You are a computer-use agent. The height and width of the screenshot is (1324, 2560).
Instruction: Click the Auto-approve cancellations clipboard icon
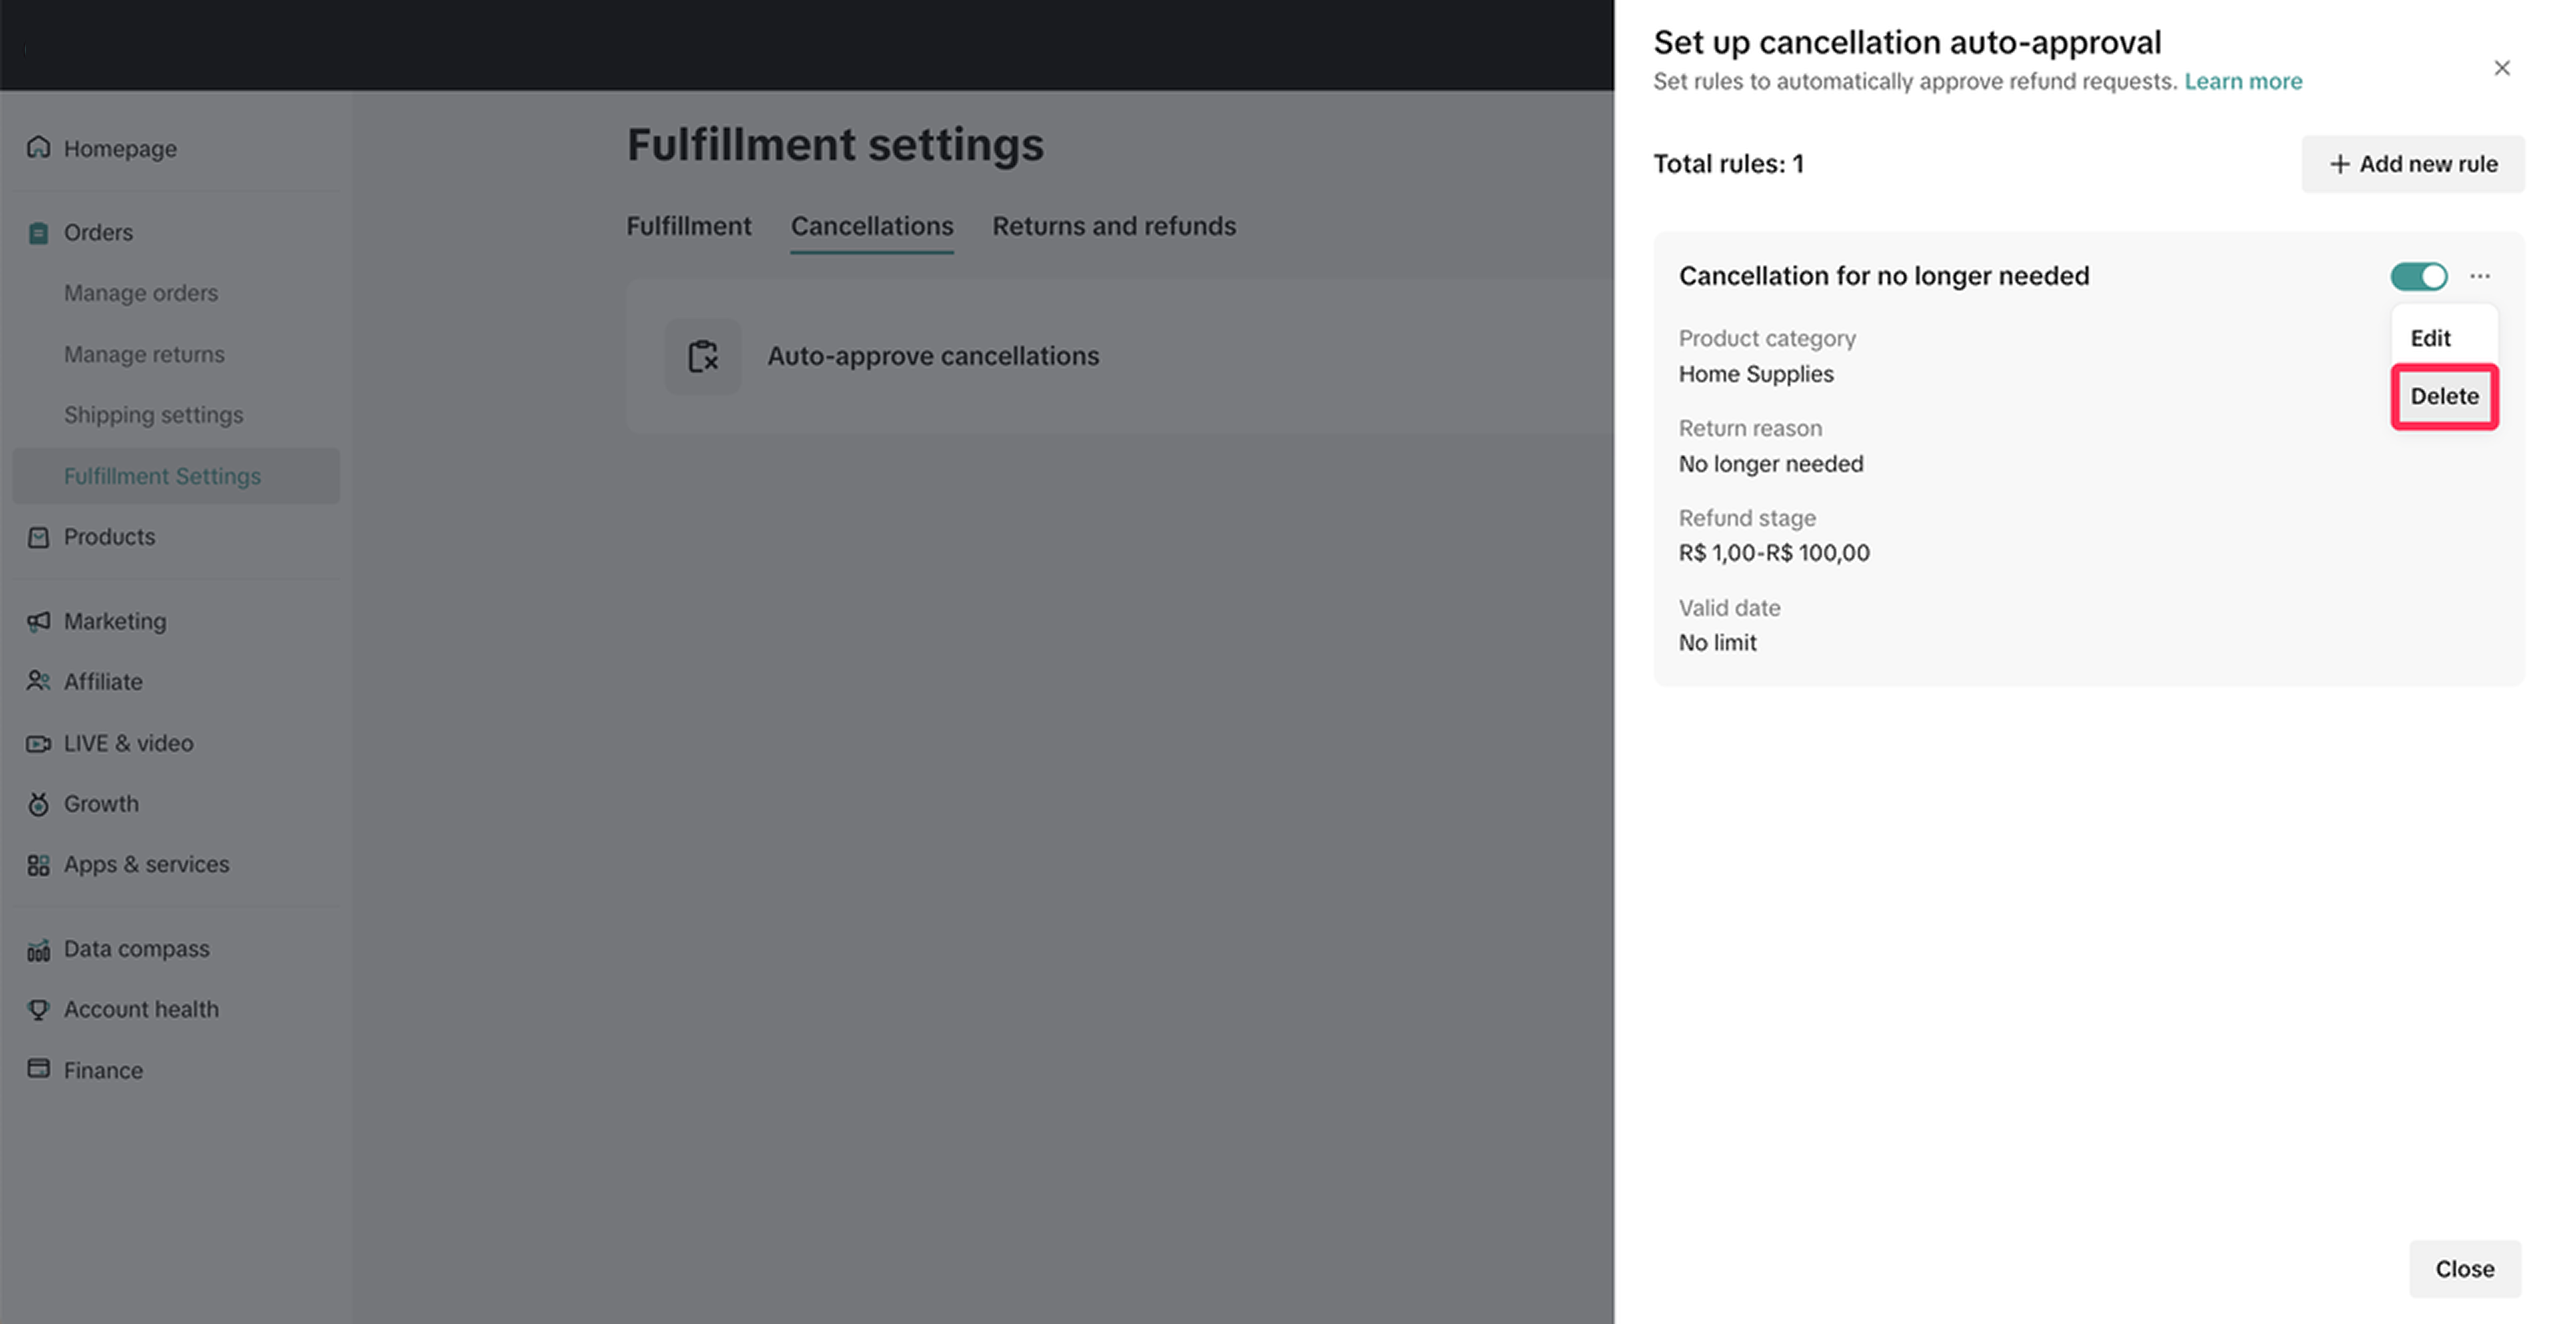tap(703, 356)
